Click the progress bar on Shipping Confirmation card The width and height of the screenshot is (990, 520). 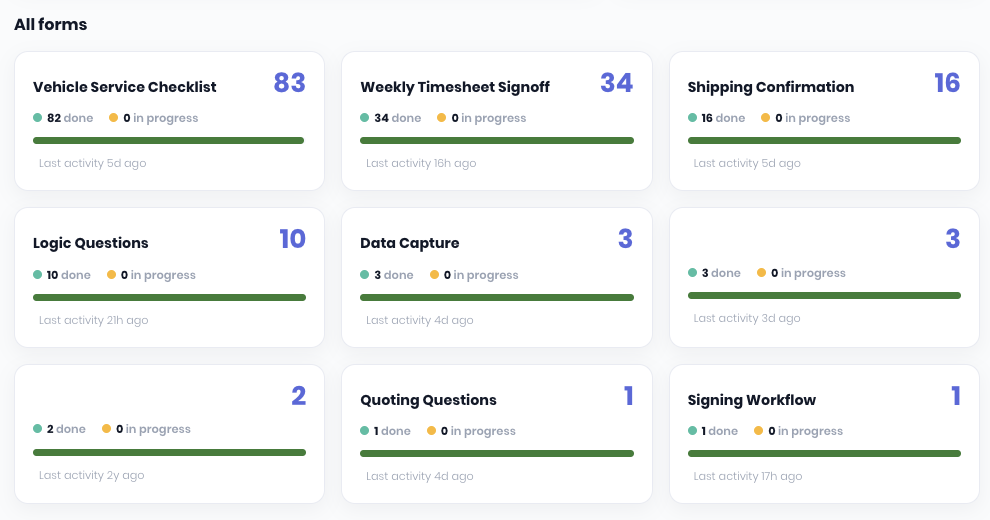824,141
